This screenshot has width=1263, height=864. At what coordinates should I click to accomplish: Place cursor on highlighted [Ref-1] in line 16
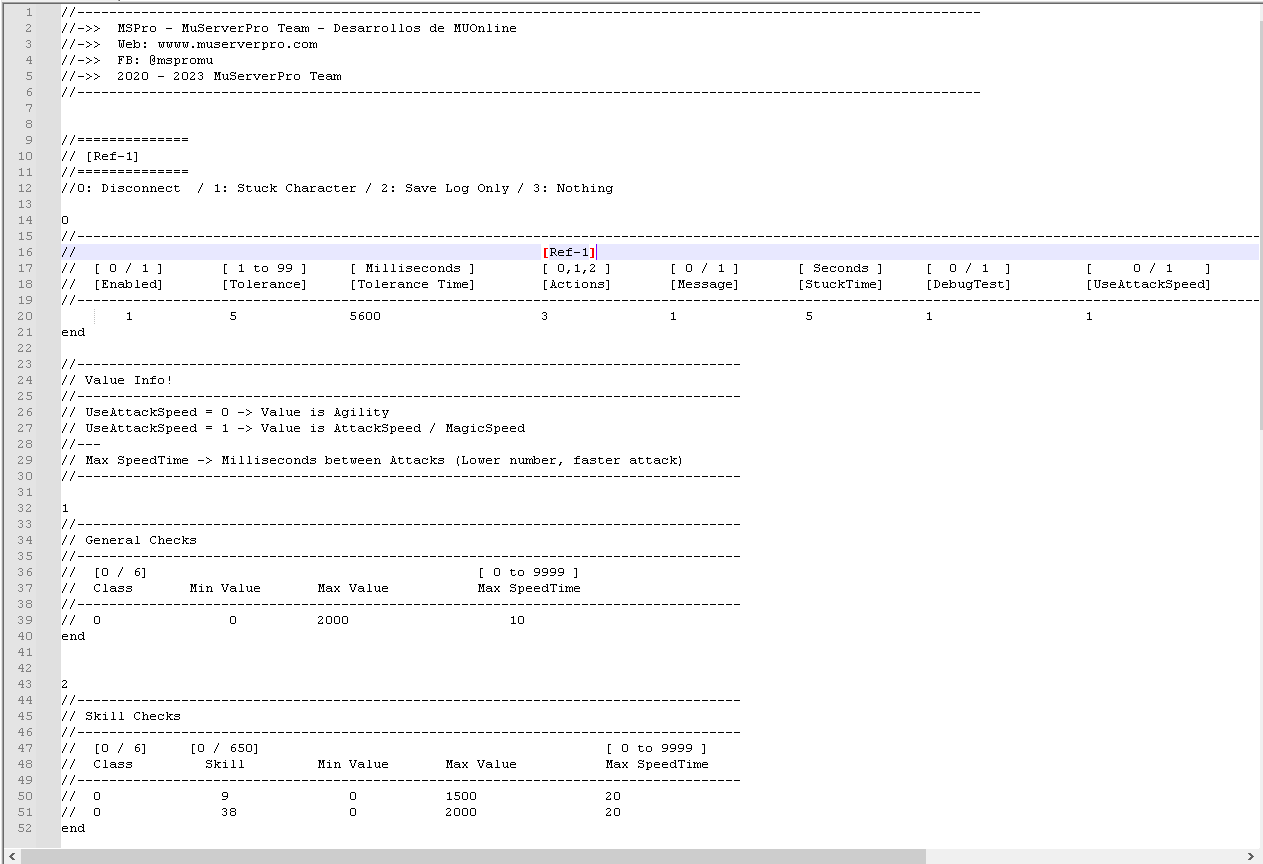569,252
